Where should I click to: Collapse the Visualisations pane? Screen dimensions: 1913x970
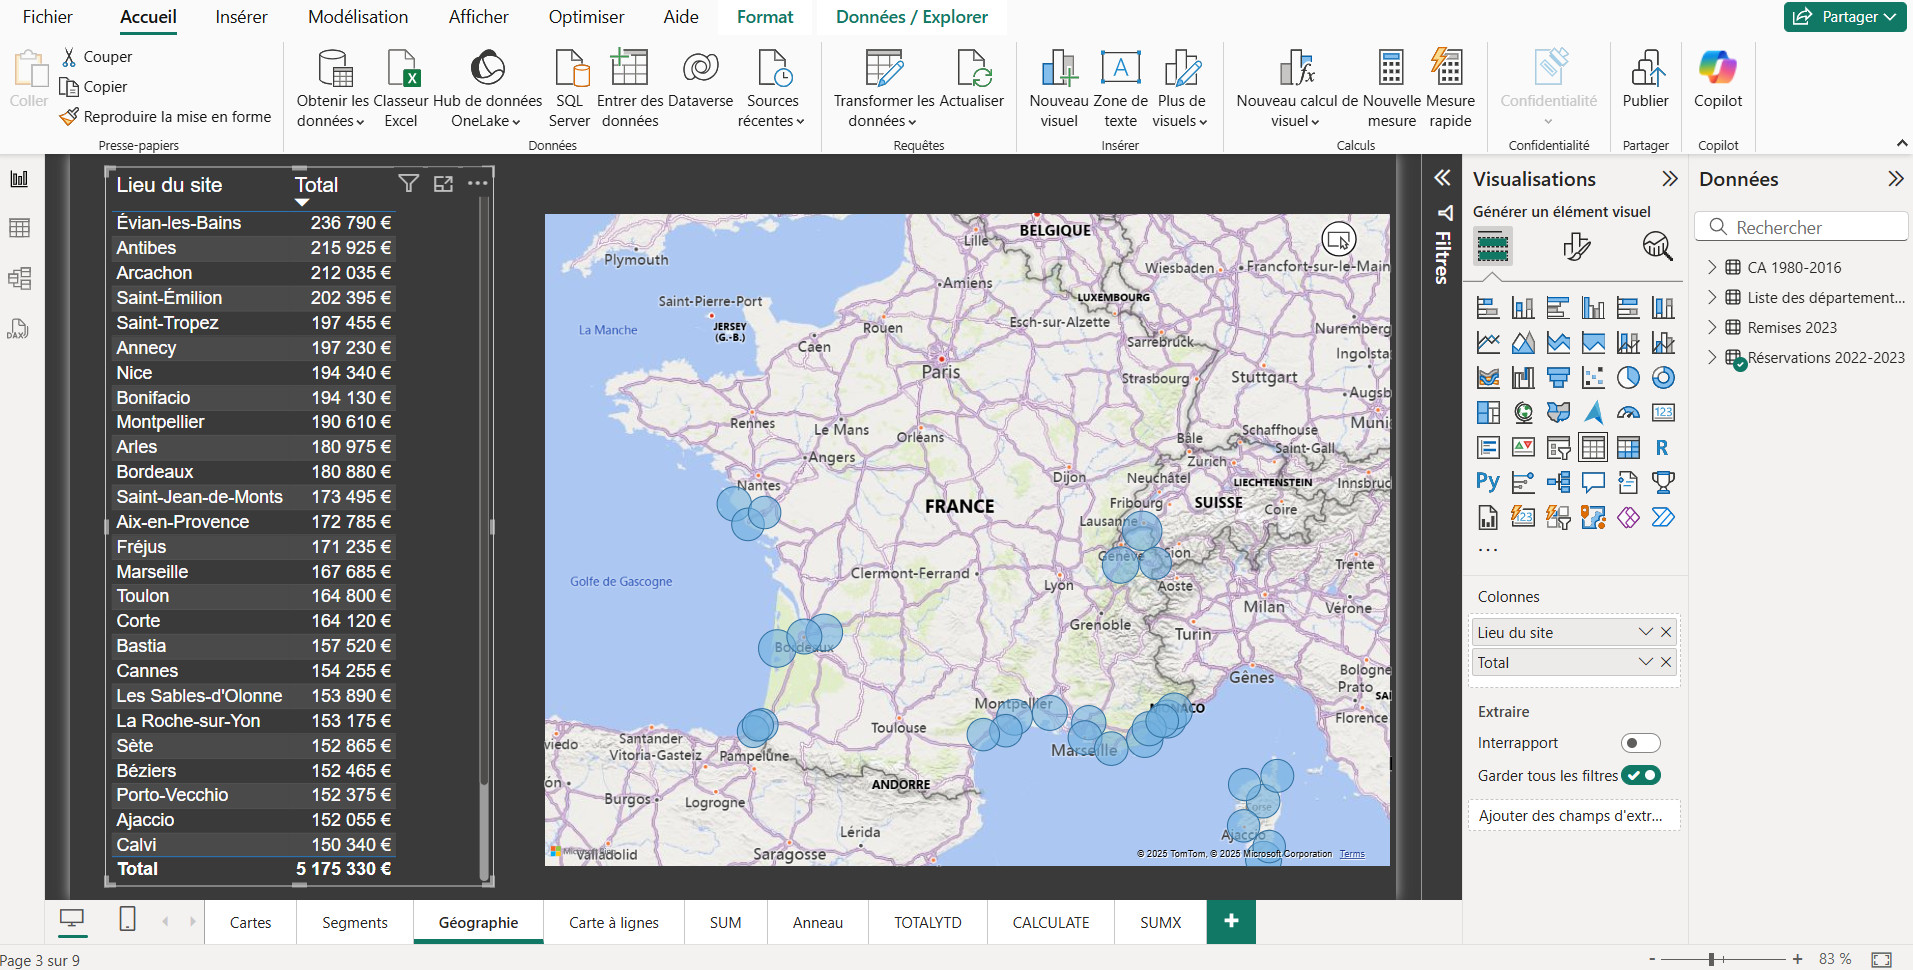[x=1669, y=179]
